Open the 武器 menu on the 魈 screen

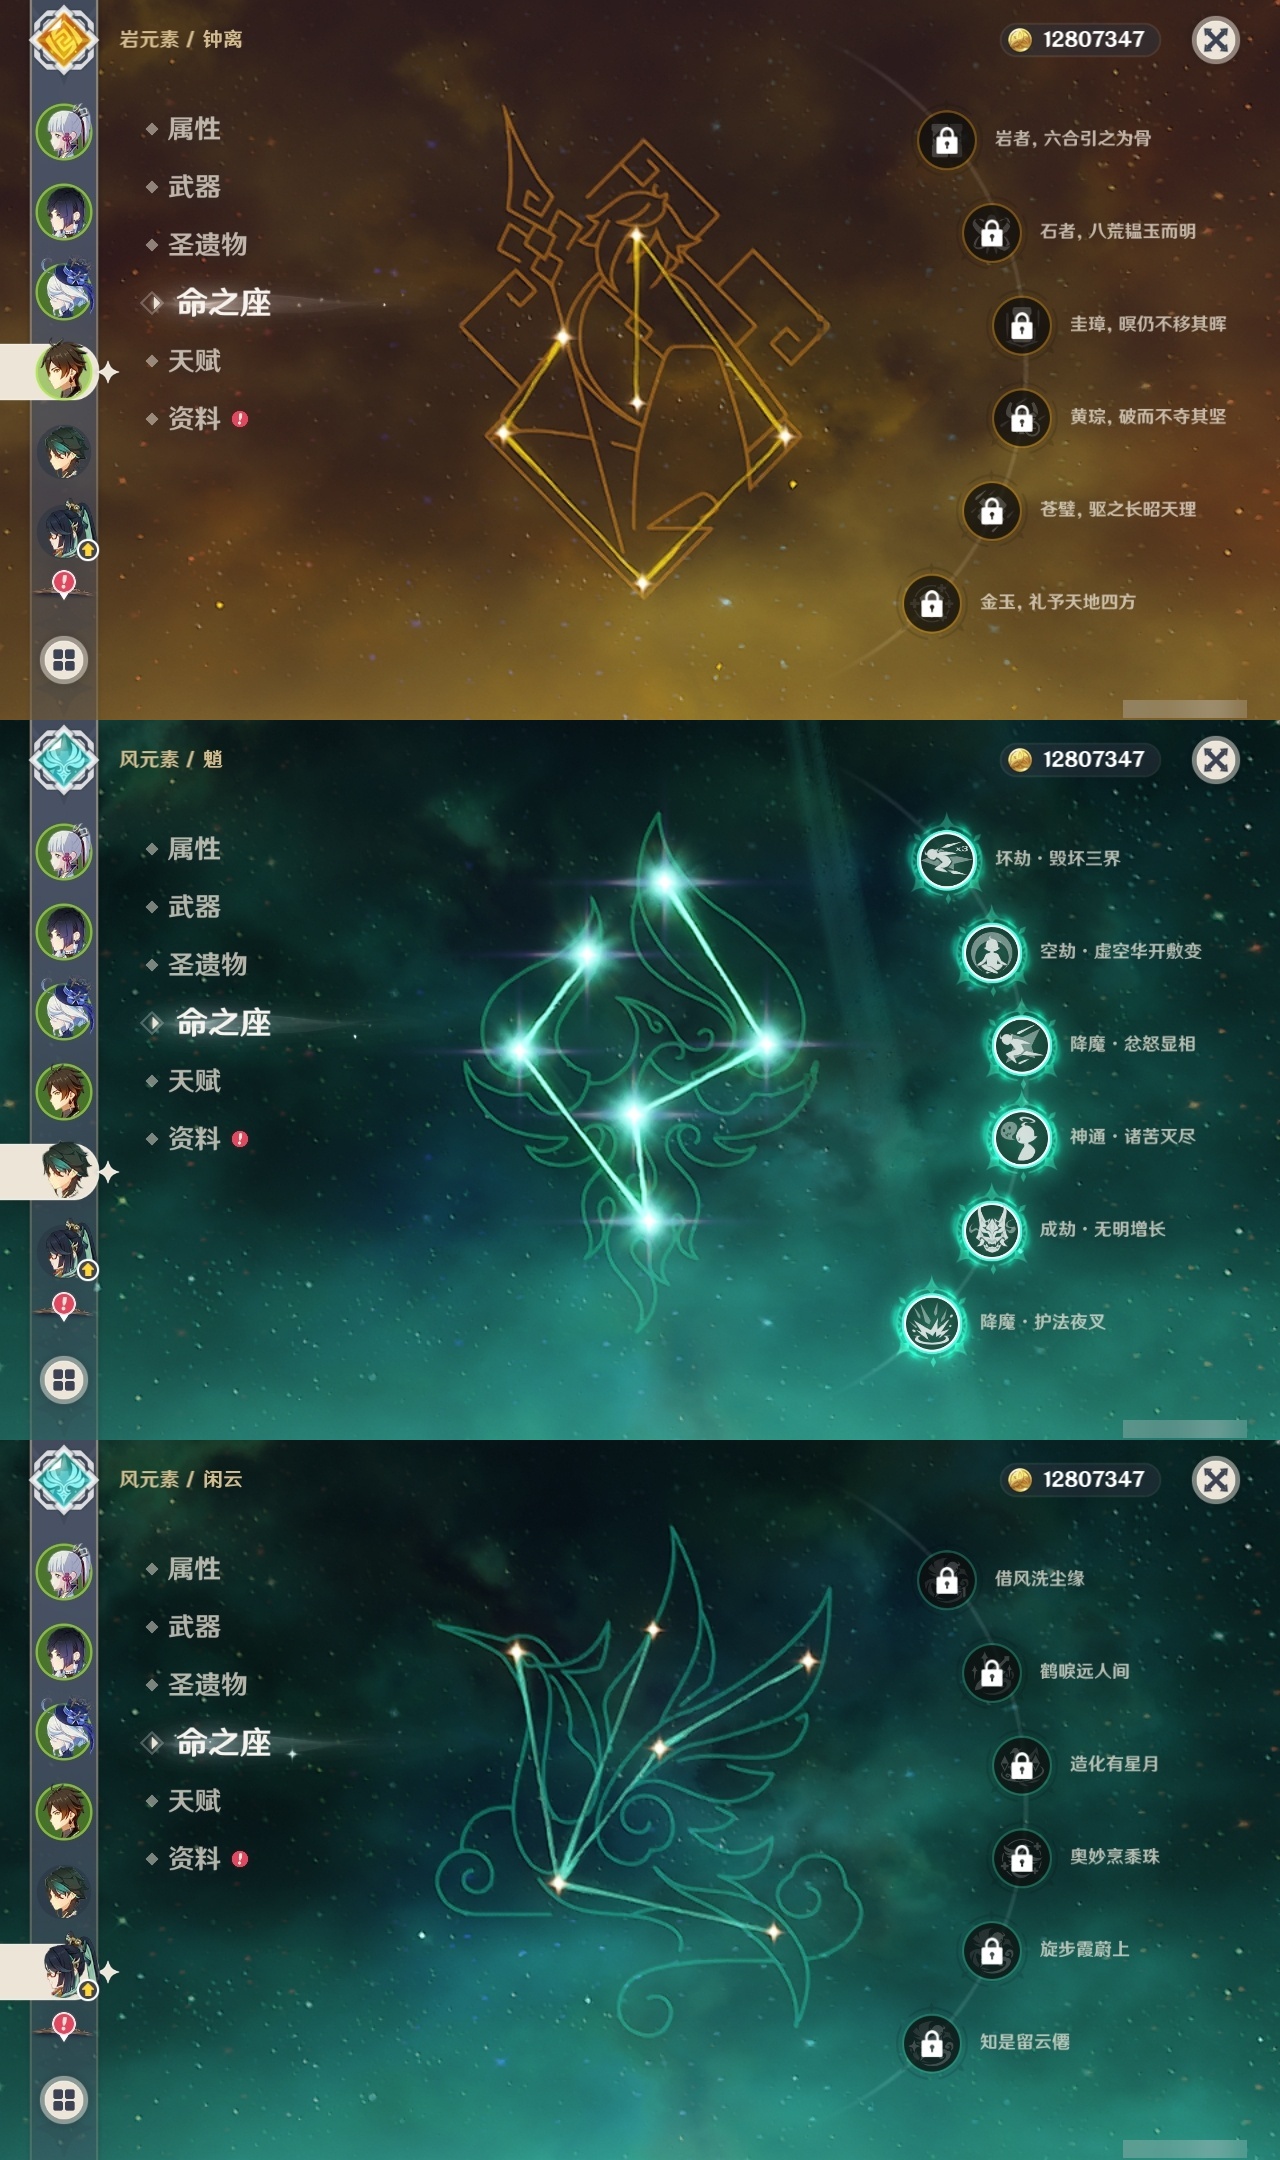(194, 907)
